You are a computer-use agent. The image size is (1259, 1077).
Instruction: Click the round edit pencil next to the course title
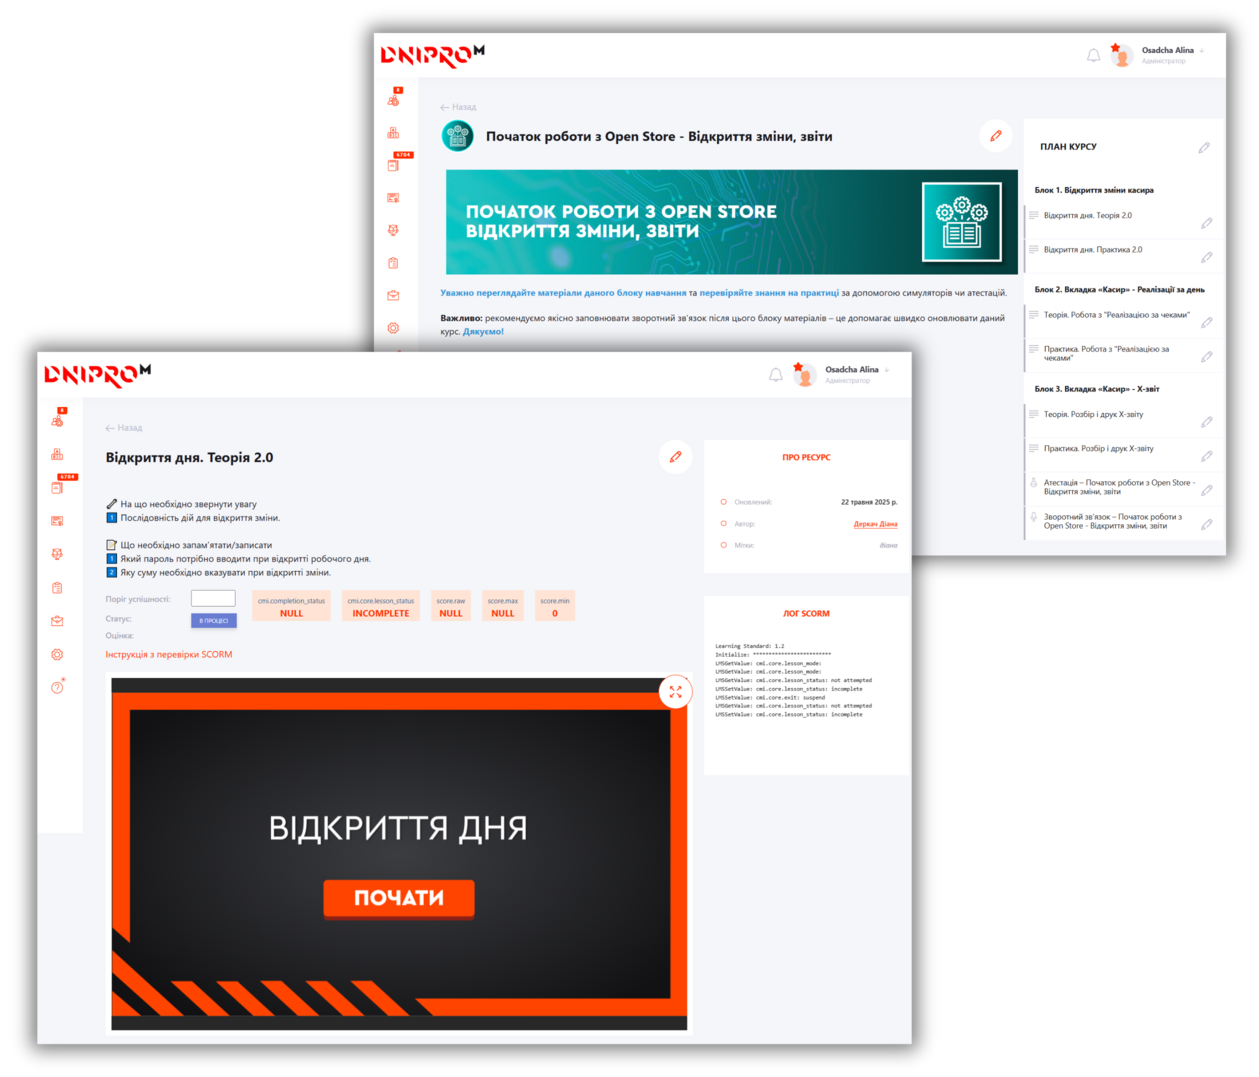[x=995, y=136]
